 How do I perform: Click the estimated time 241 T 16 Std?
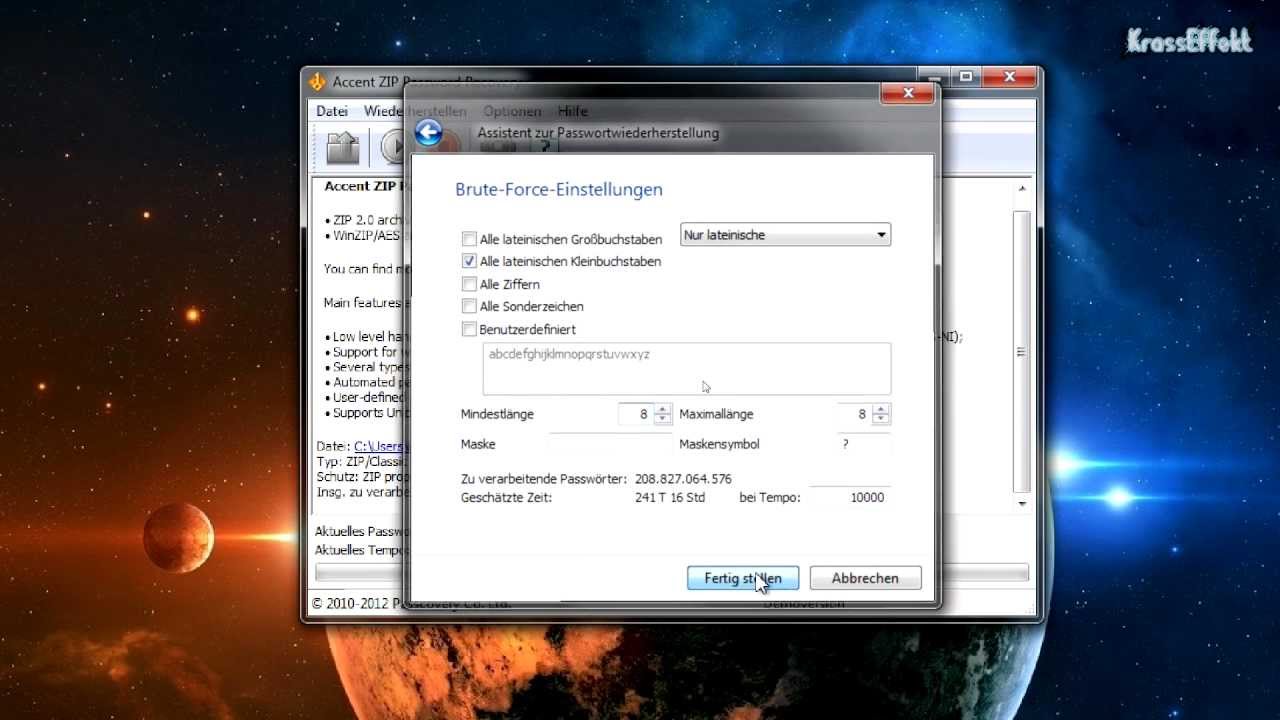pos(670,497)
